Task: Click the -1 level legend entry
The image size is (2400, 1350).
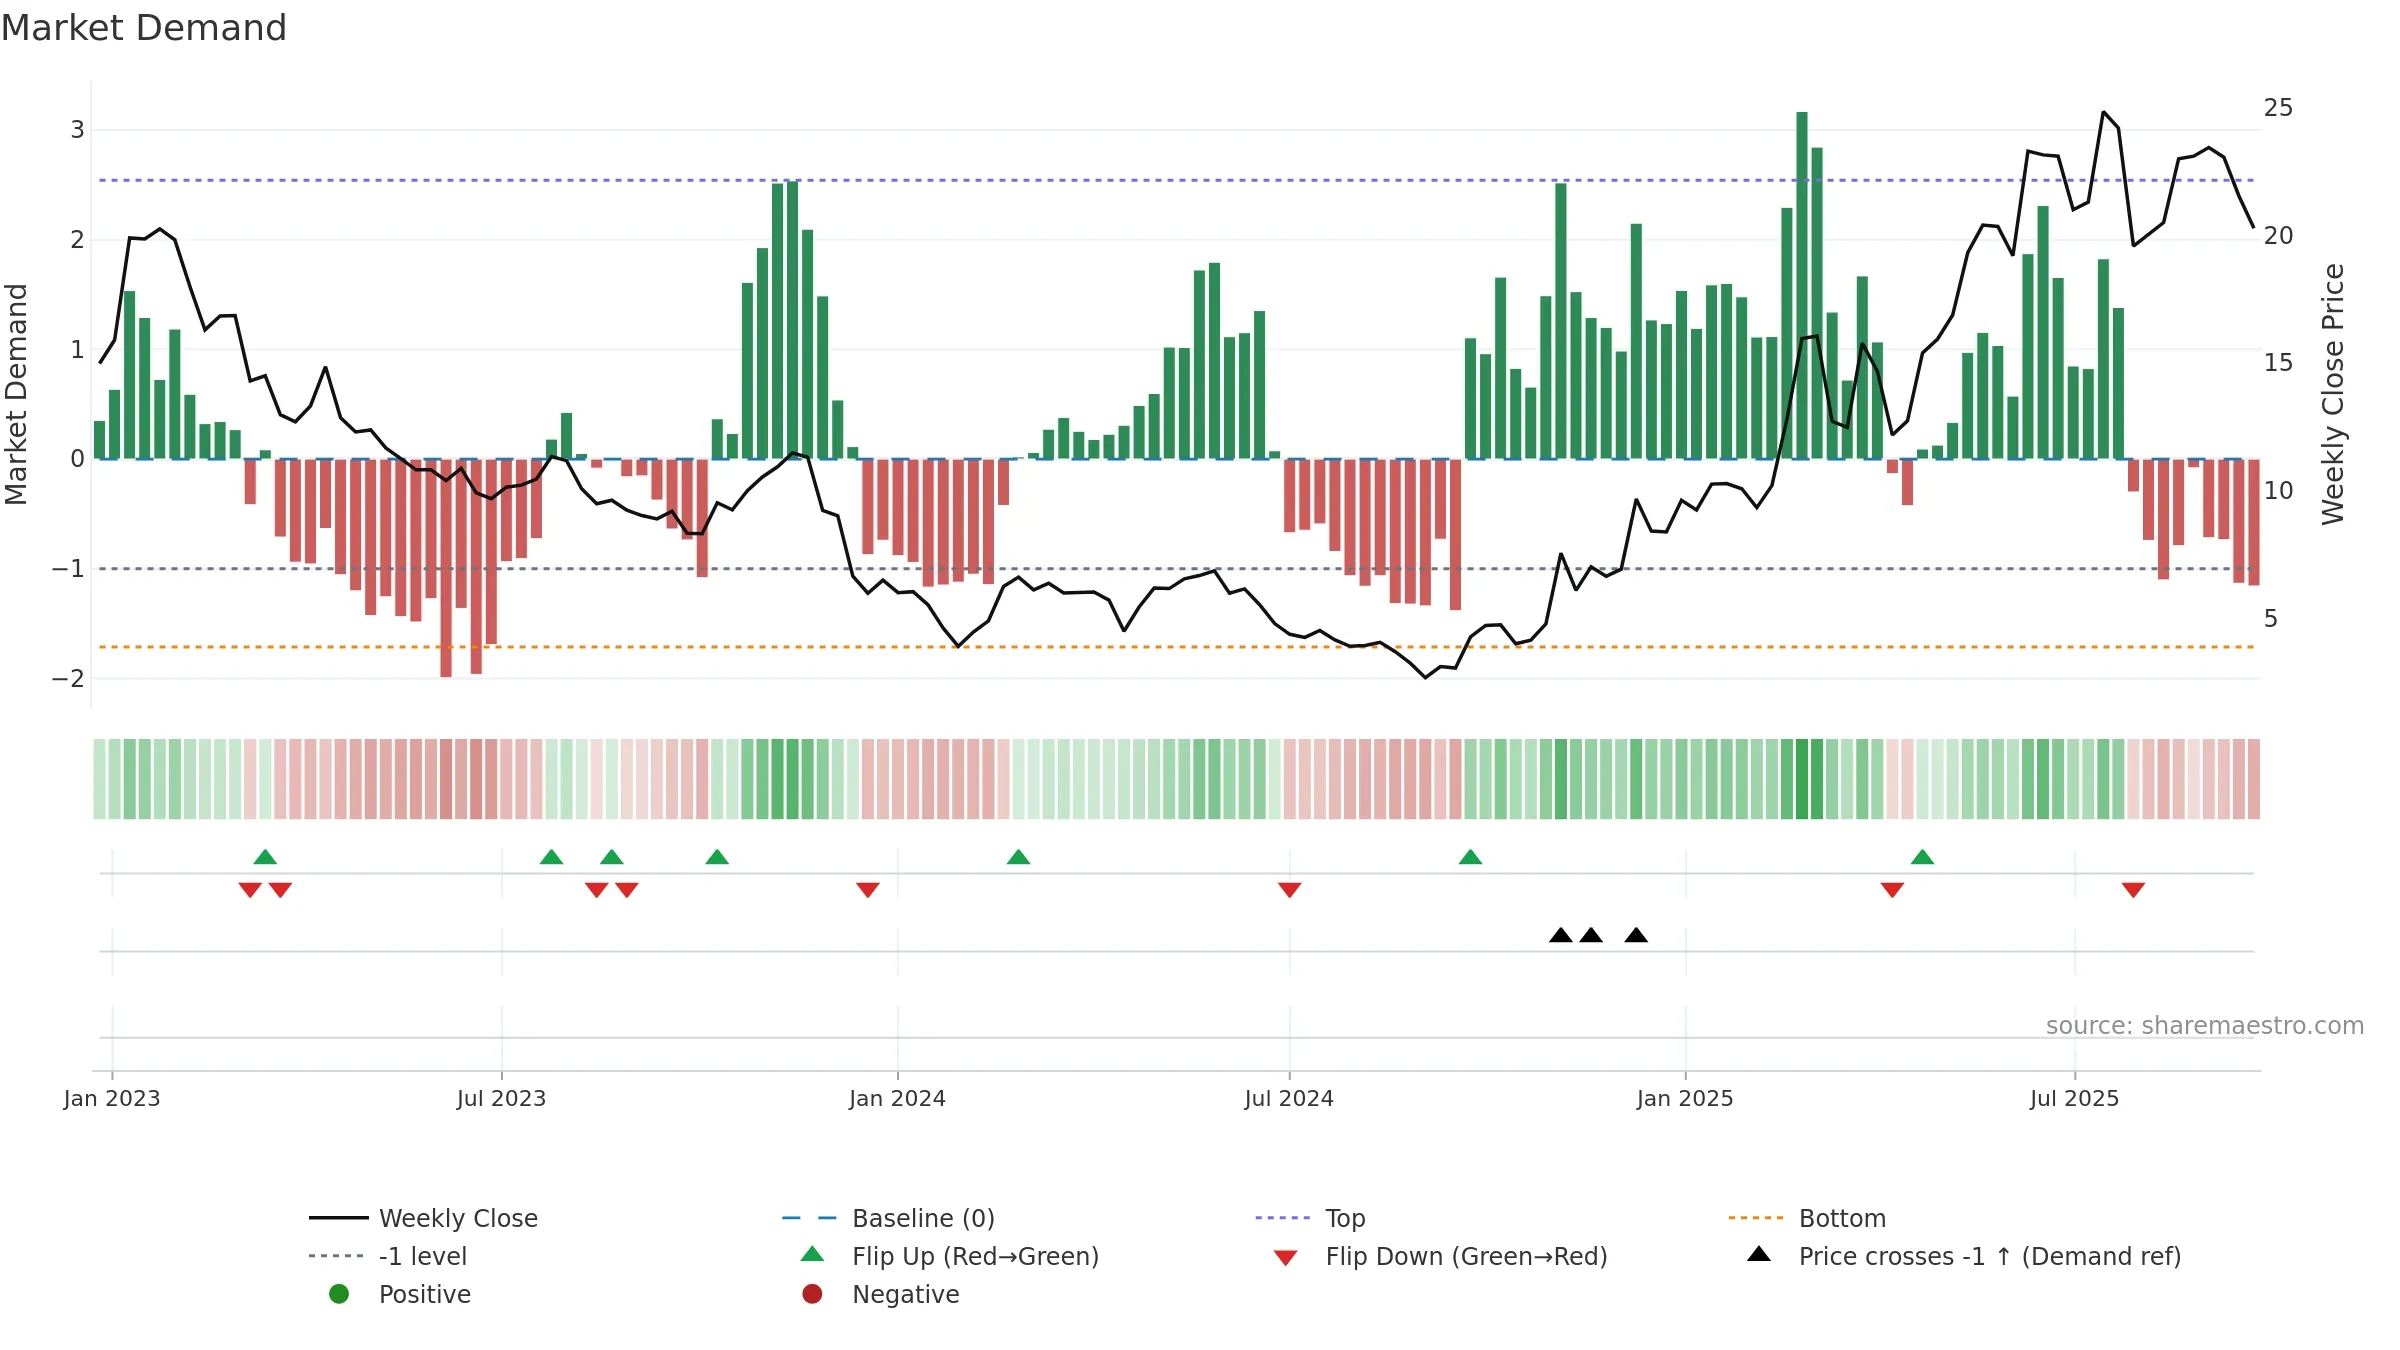Action: click(x=388, y=1256)
